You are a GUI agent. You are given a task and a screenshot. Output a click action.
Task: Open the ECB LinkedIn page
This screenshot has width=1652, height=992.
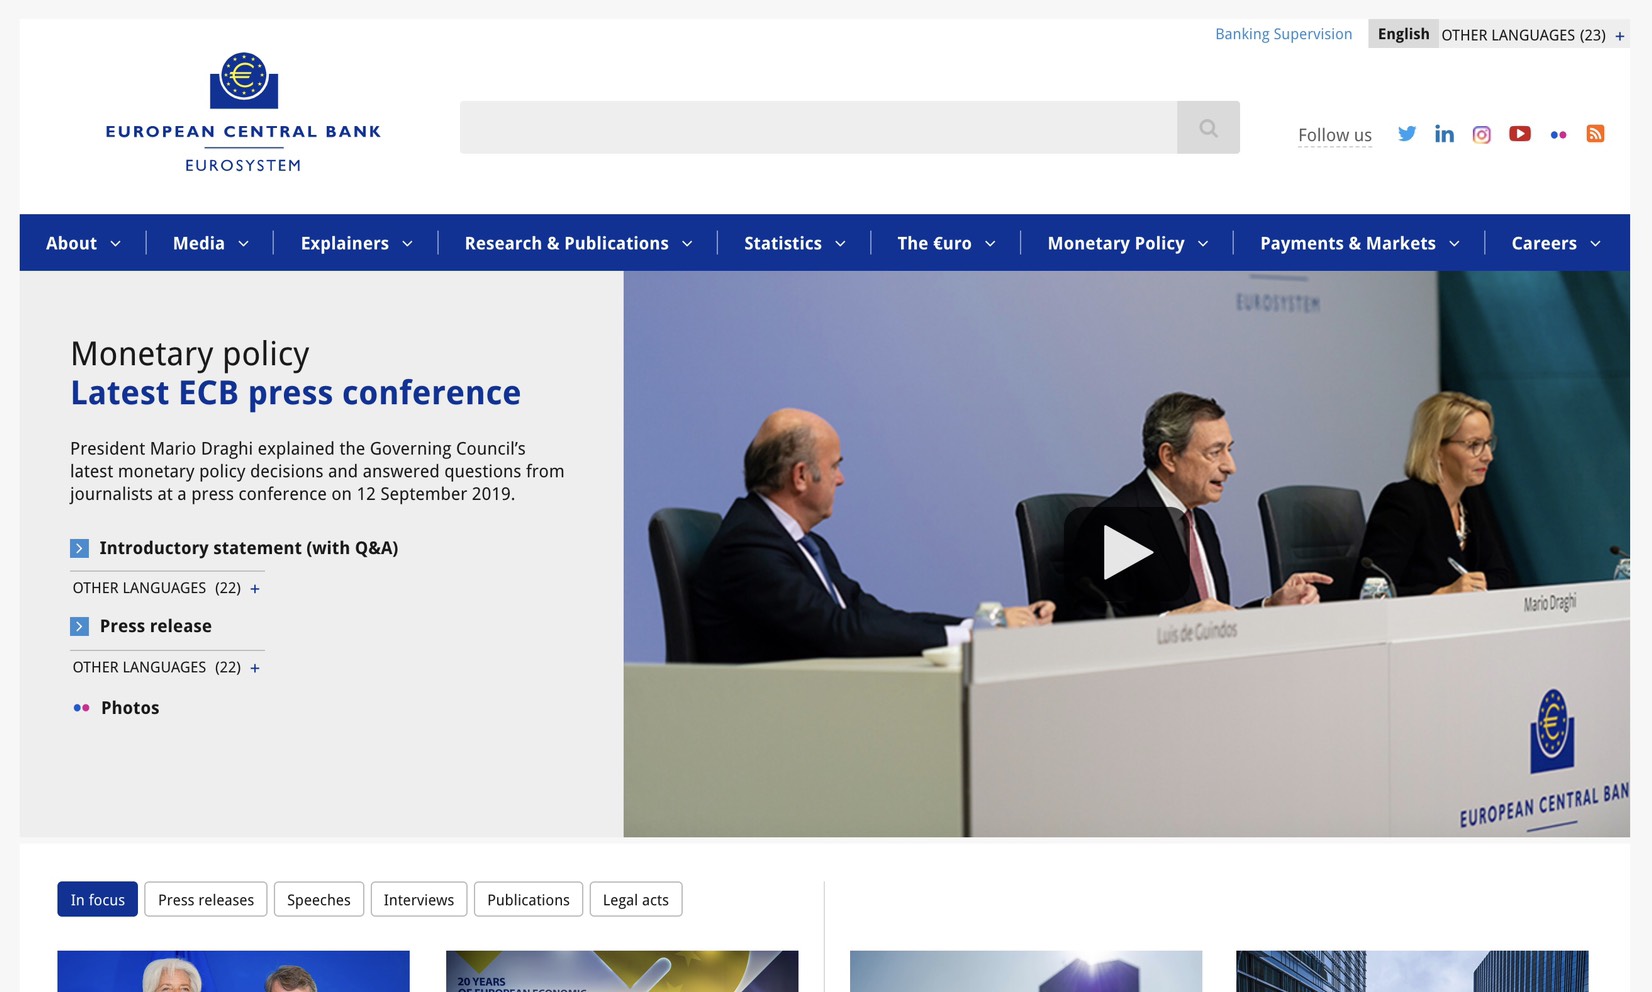(1444, 134)
